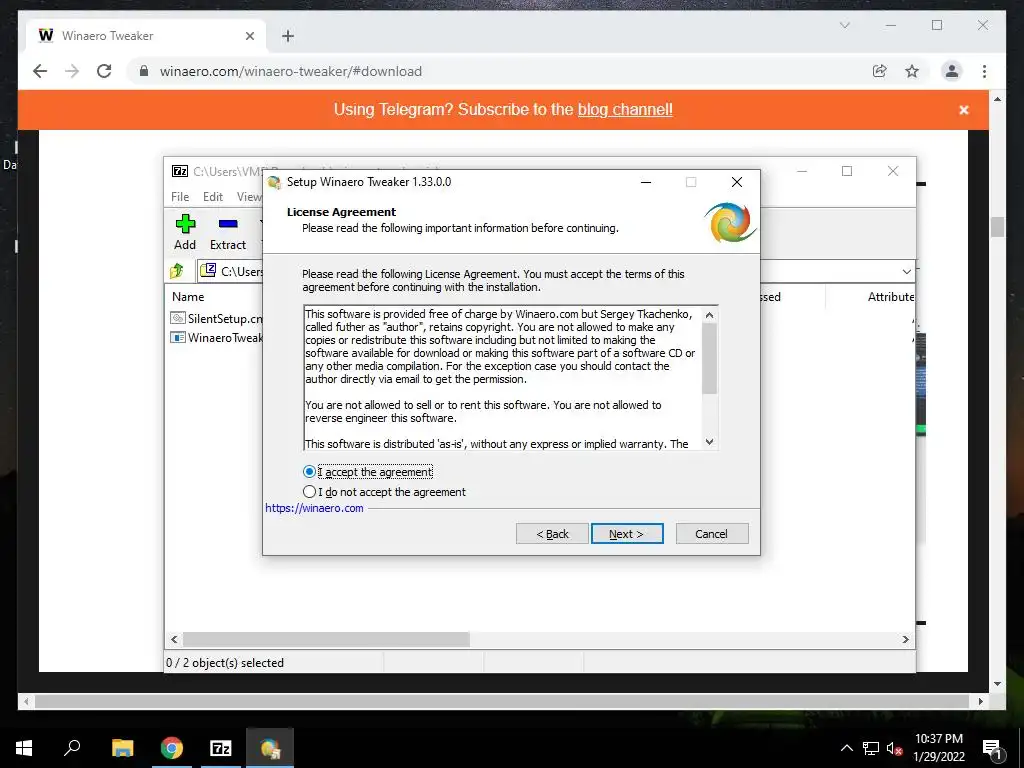This screenshot has height=768, width=1024.
Task: Go forward in Chrome
Action: point(72,71)
